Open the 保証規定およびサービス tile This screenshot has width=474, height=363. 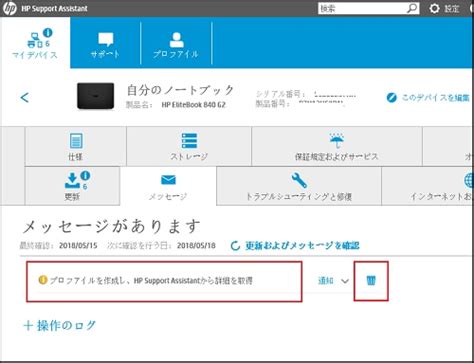[337, 146]
